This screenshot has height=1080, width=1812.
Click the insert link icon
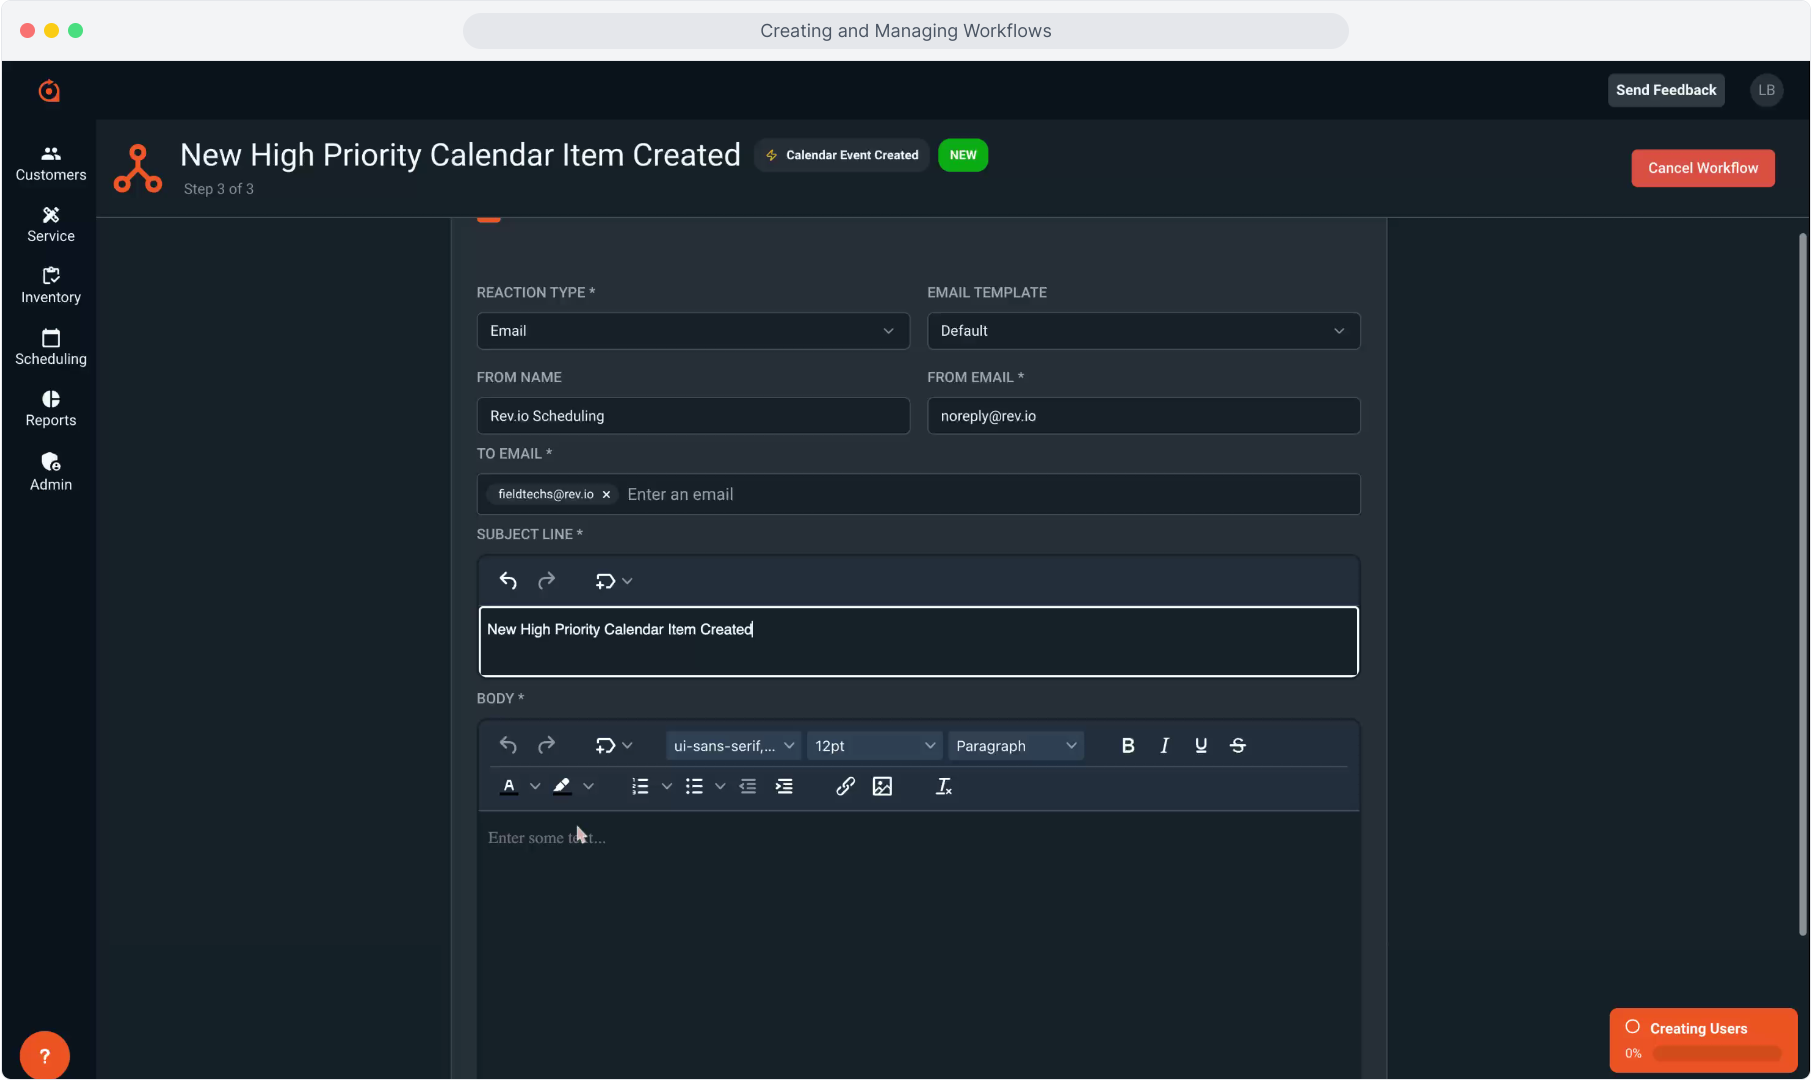(845, 787)
